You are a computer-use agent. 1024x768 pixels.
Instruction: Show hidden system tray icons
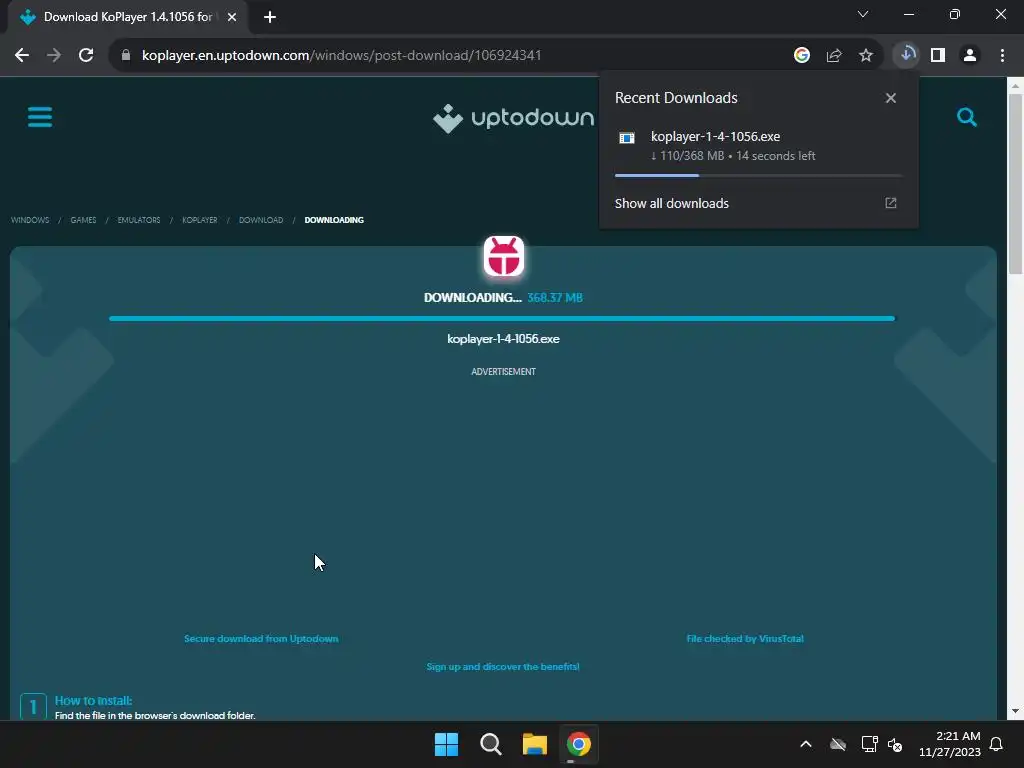806,744
